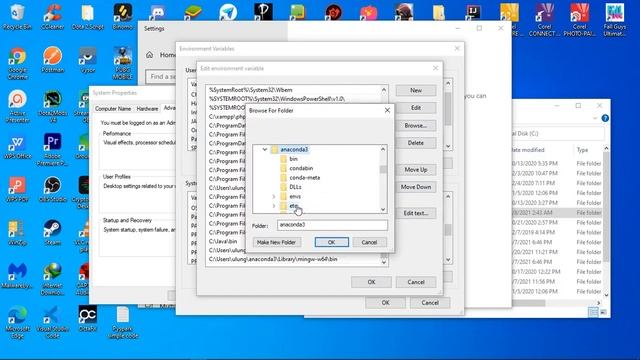Image resolution: width=640 pixels, height=360 pixels.
Task: Open Corel PHOTO-PAINT desktop shortcut
Action: coord(579,20)
